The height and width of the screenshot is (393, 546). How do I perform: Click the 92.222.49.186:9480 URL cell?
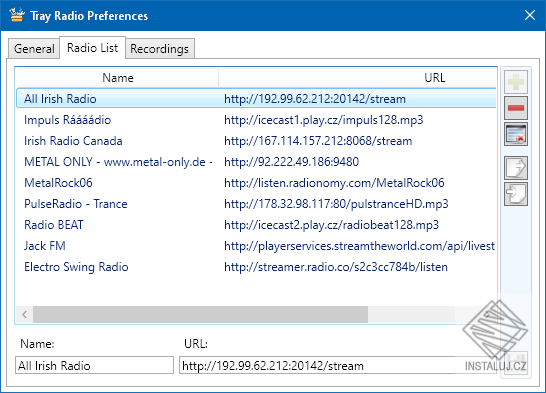click(x=291, y=162)
